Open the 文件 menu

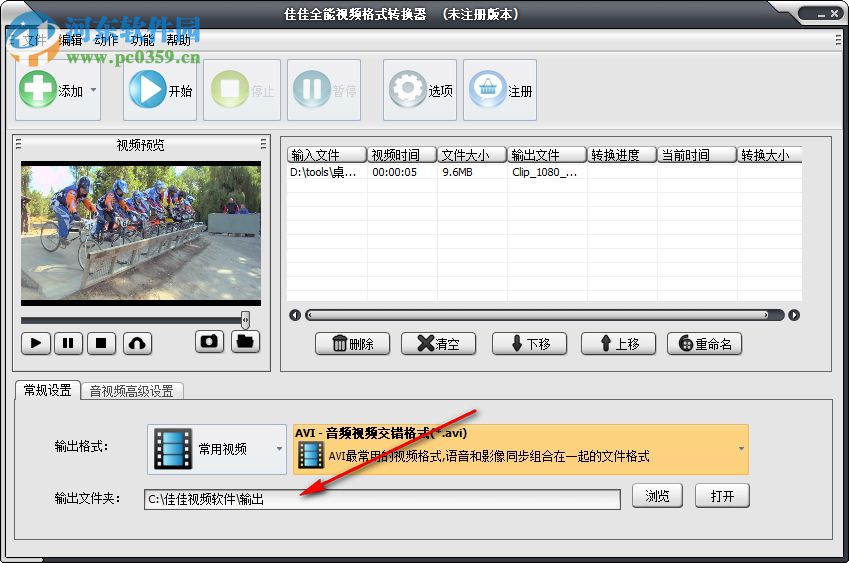pos(35,40)
